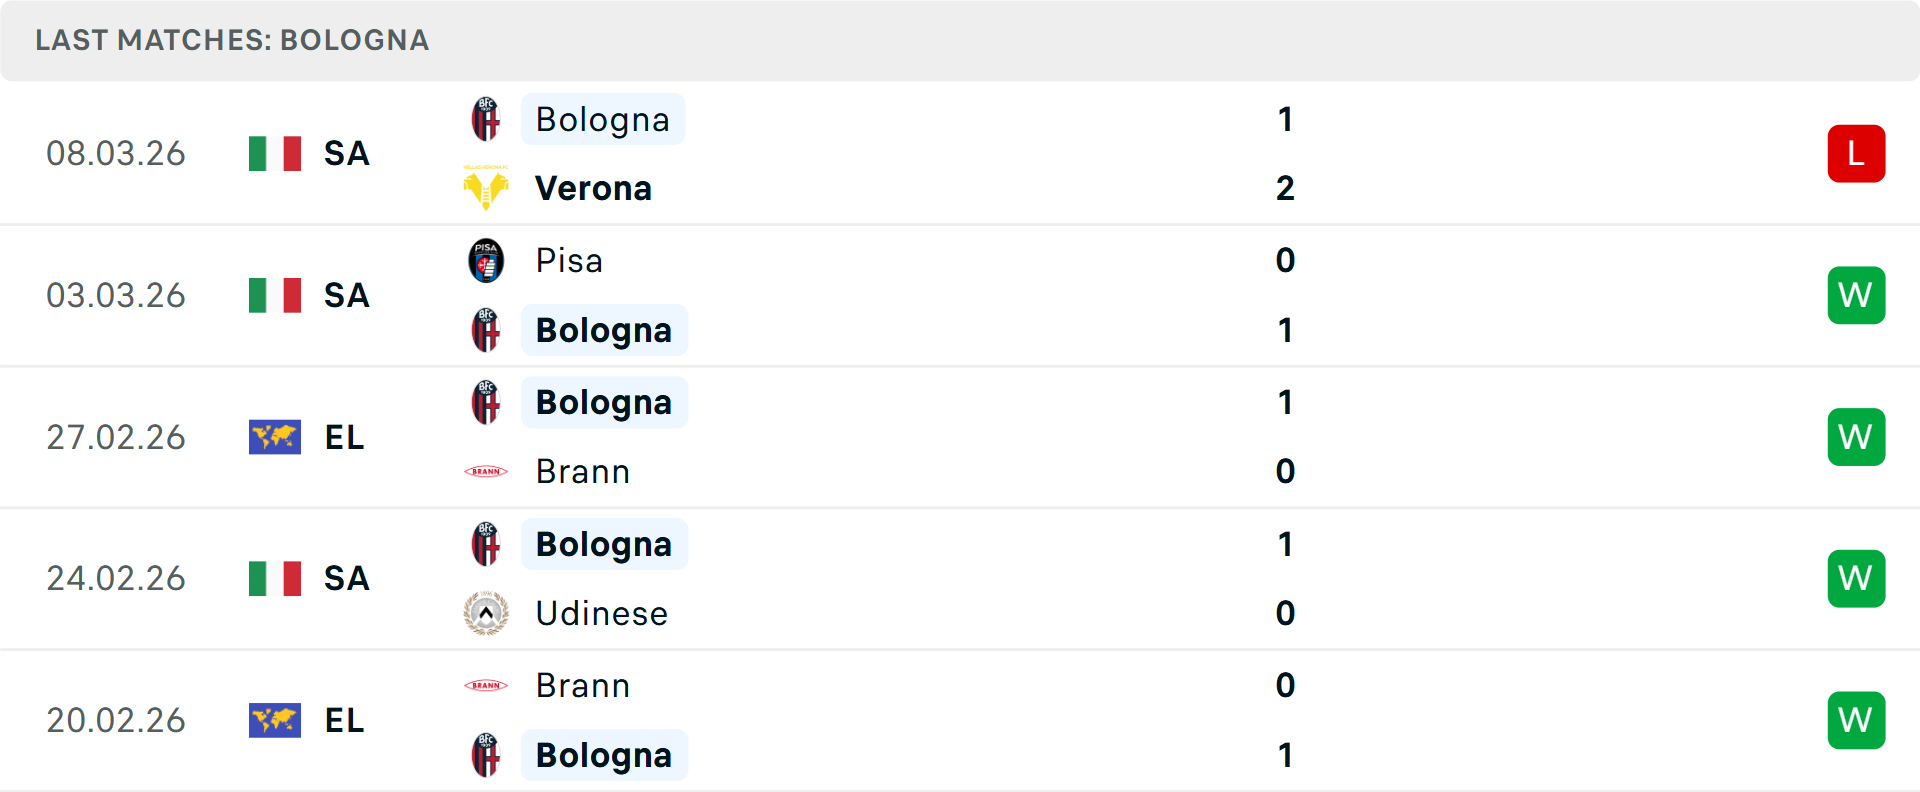This screenshot has width=1920, height=792.
Task: Click Europa League icon on 27.02.26 row
Action: (275, 437)
